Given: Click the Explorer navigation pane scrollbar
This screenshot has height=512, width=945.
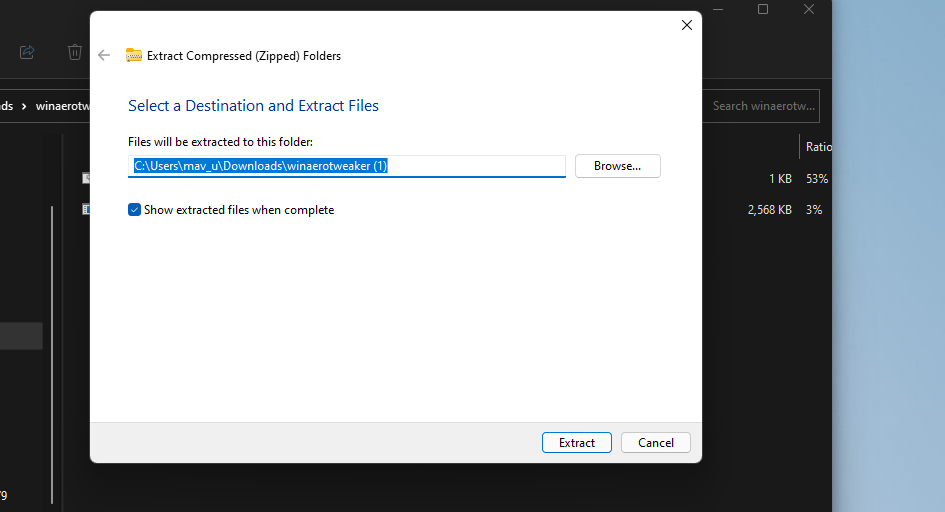Looking at the screenshot, I should [x=52, y=354].
